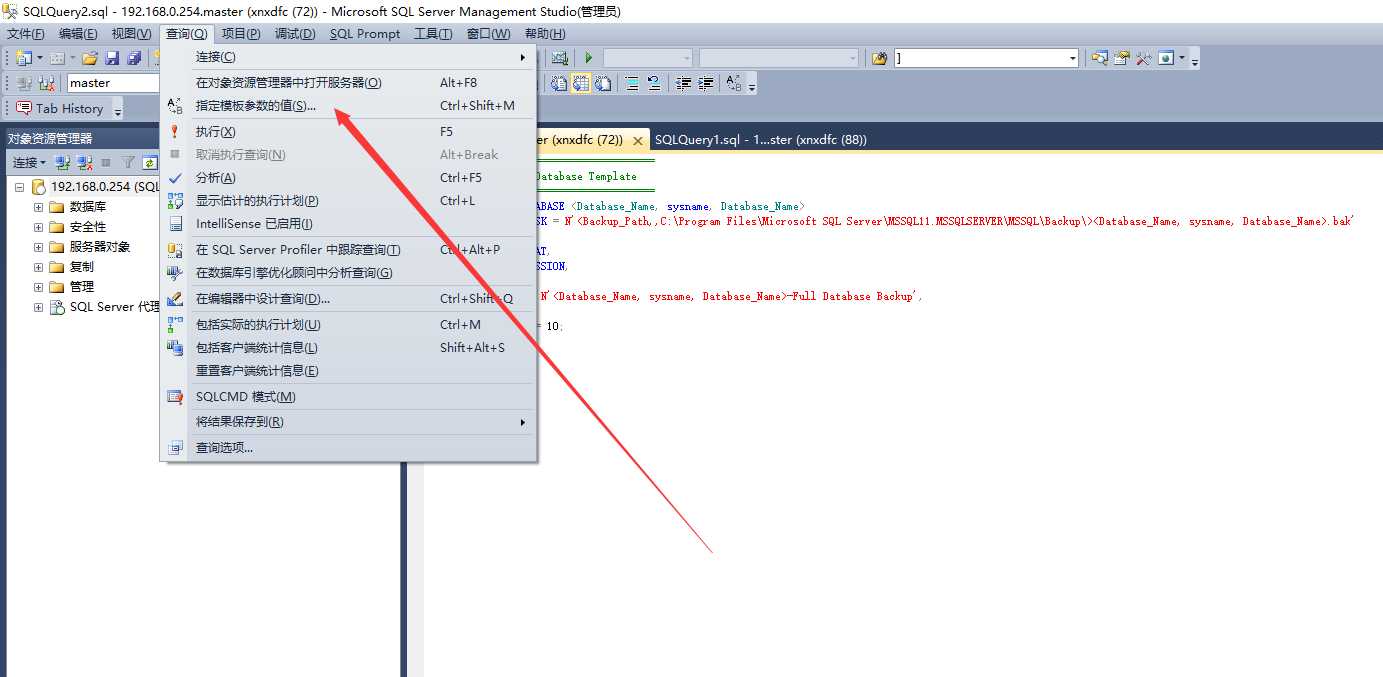This screenshot has height=677, width=1383.
Task: Open the master database combo box
Action: [113, 83]
